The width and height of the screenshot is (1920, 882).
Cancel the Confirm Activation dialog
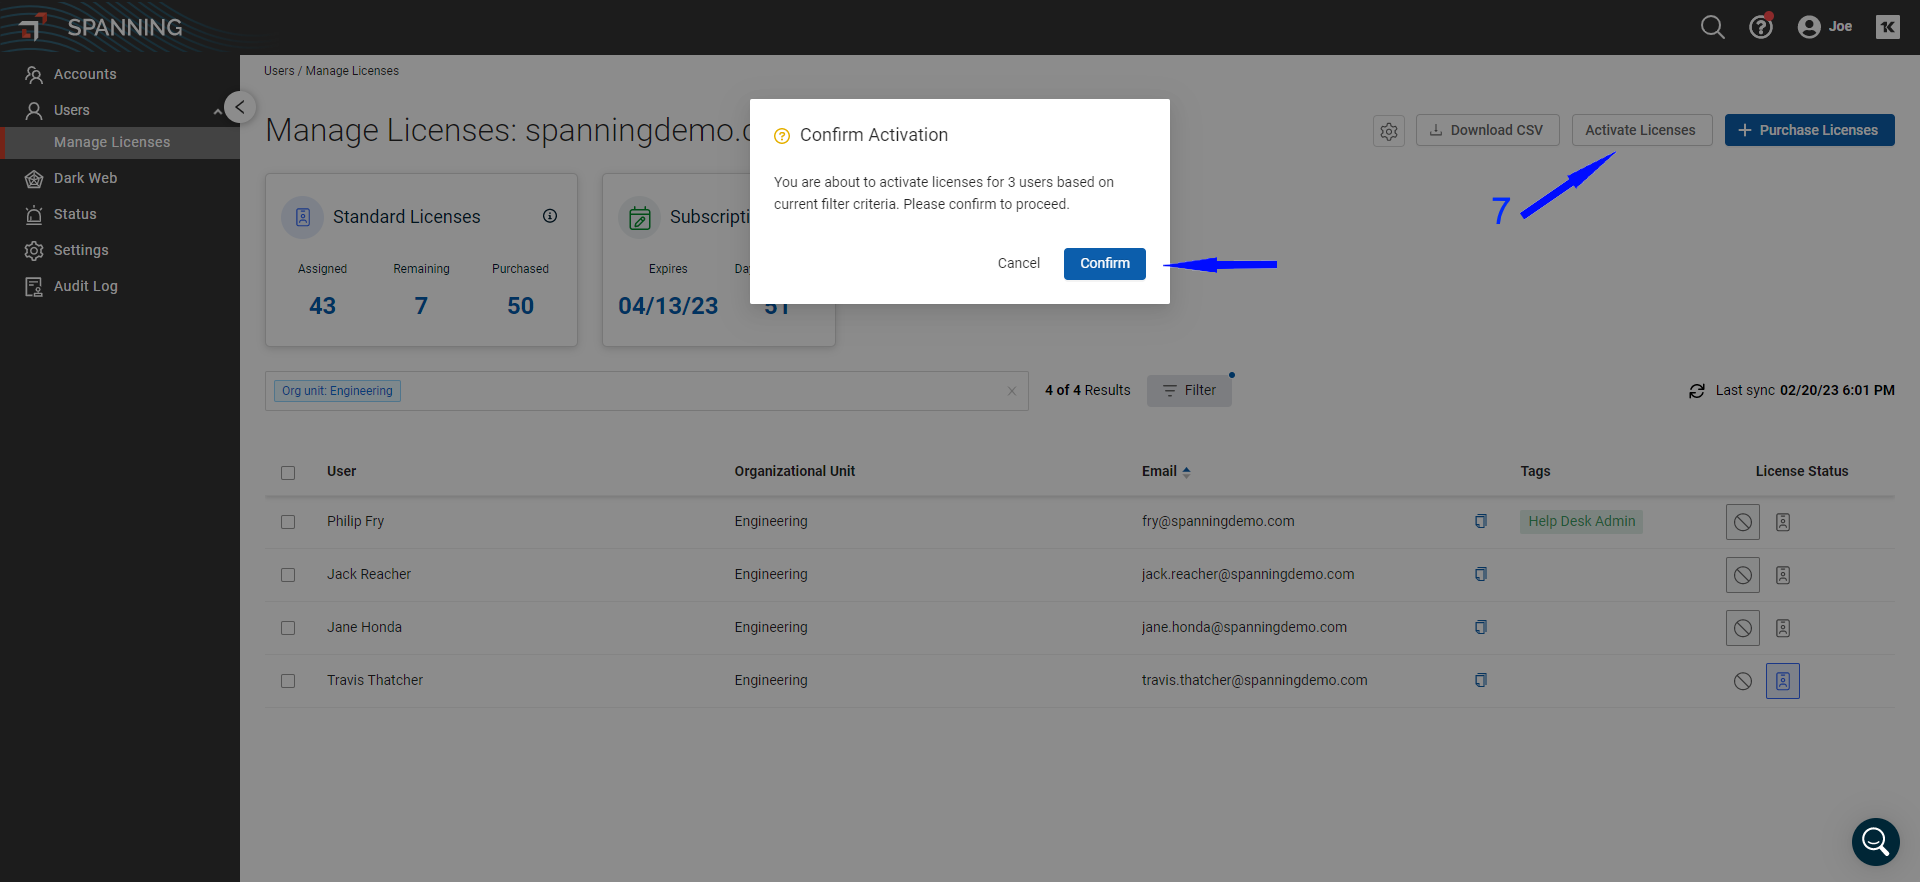pos(1018,263)
